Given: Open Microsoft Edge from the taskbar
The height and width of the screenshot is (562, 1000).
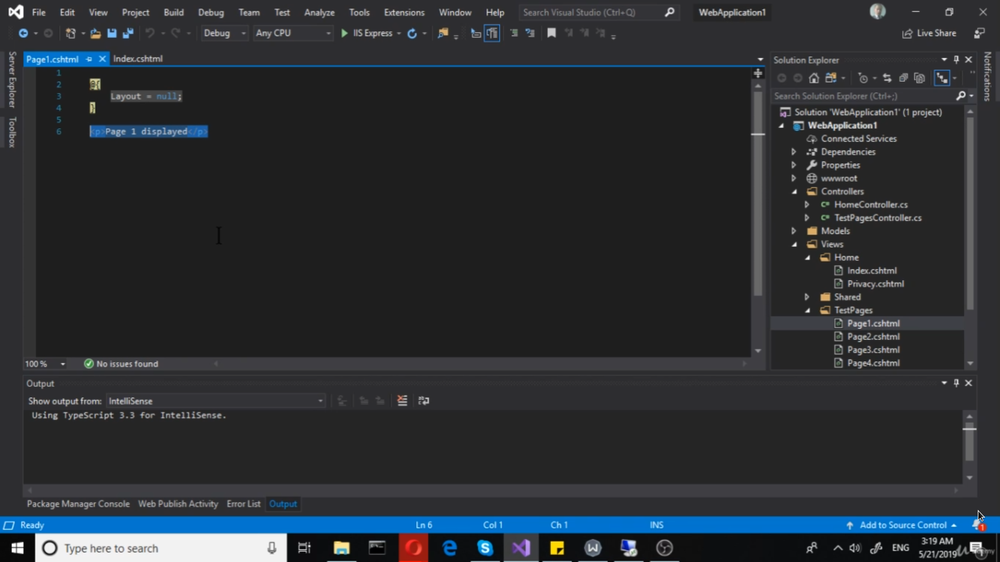Looking at the screenshot, I should [x=450, y=548].
